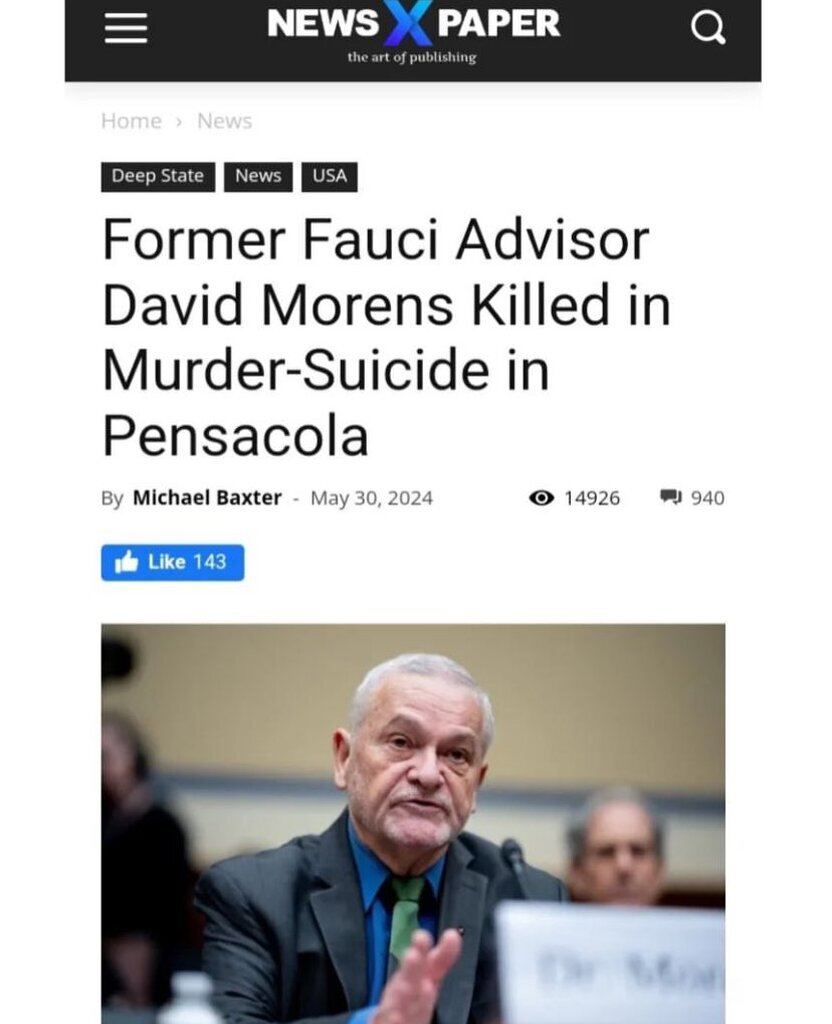Open the hamburger navigation menu
832x1024 pixels.
125,29
